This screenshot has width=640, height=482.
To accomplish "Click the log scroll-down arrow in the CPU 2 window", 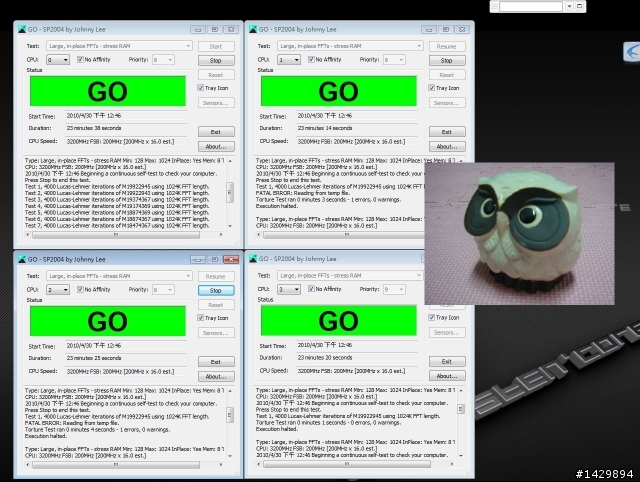I will point(230,456).
